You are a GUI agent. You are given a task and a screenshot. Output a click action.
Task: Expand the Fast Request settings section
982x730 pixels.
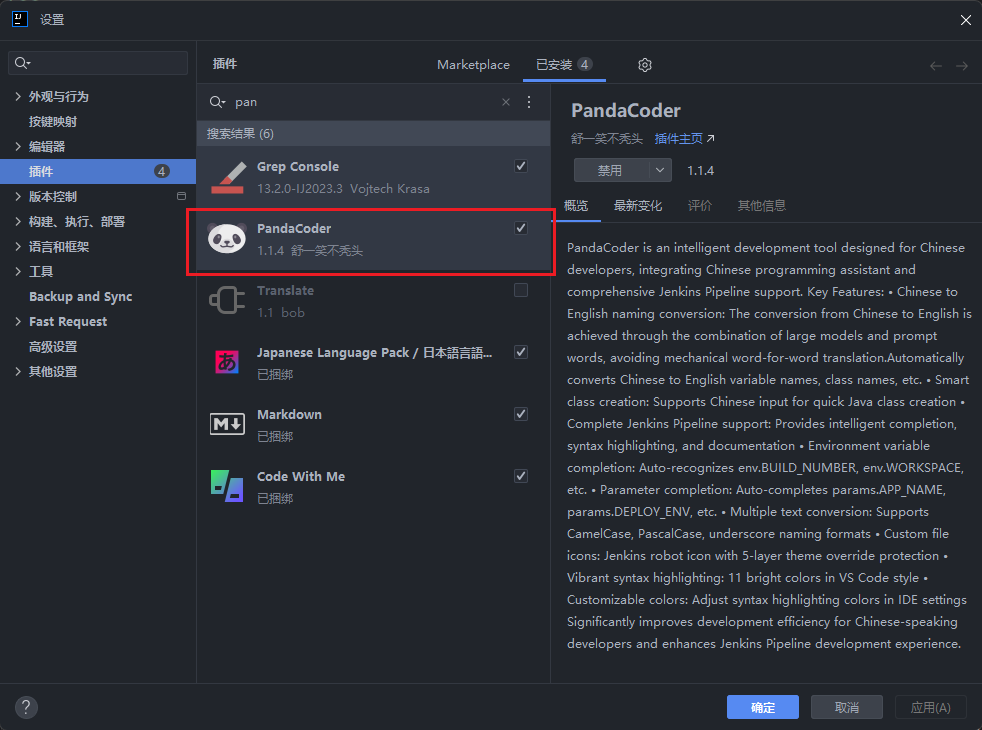pyautogui.click(x=18, y=322)
